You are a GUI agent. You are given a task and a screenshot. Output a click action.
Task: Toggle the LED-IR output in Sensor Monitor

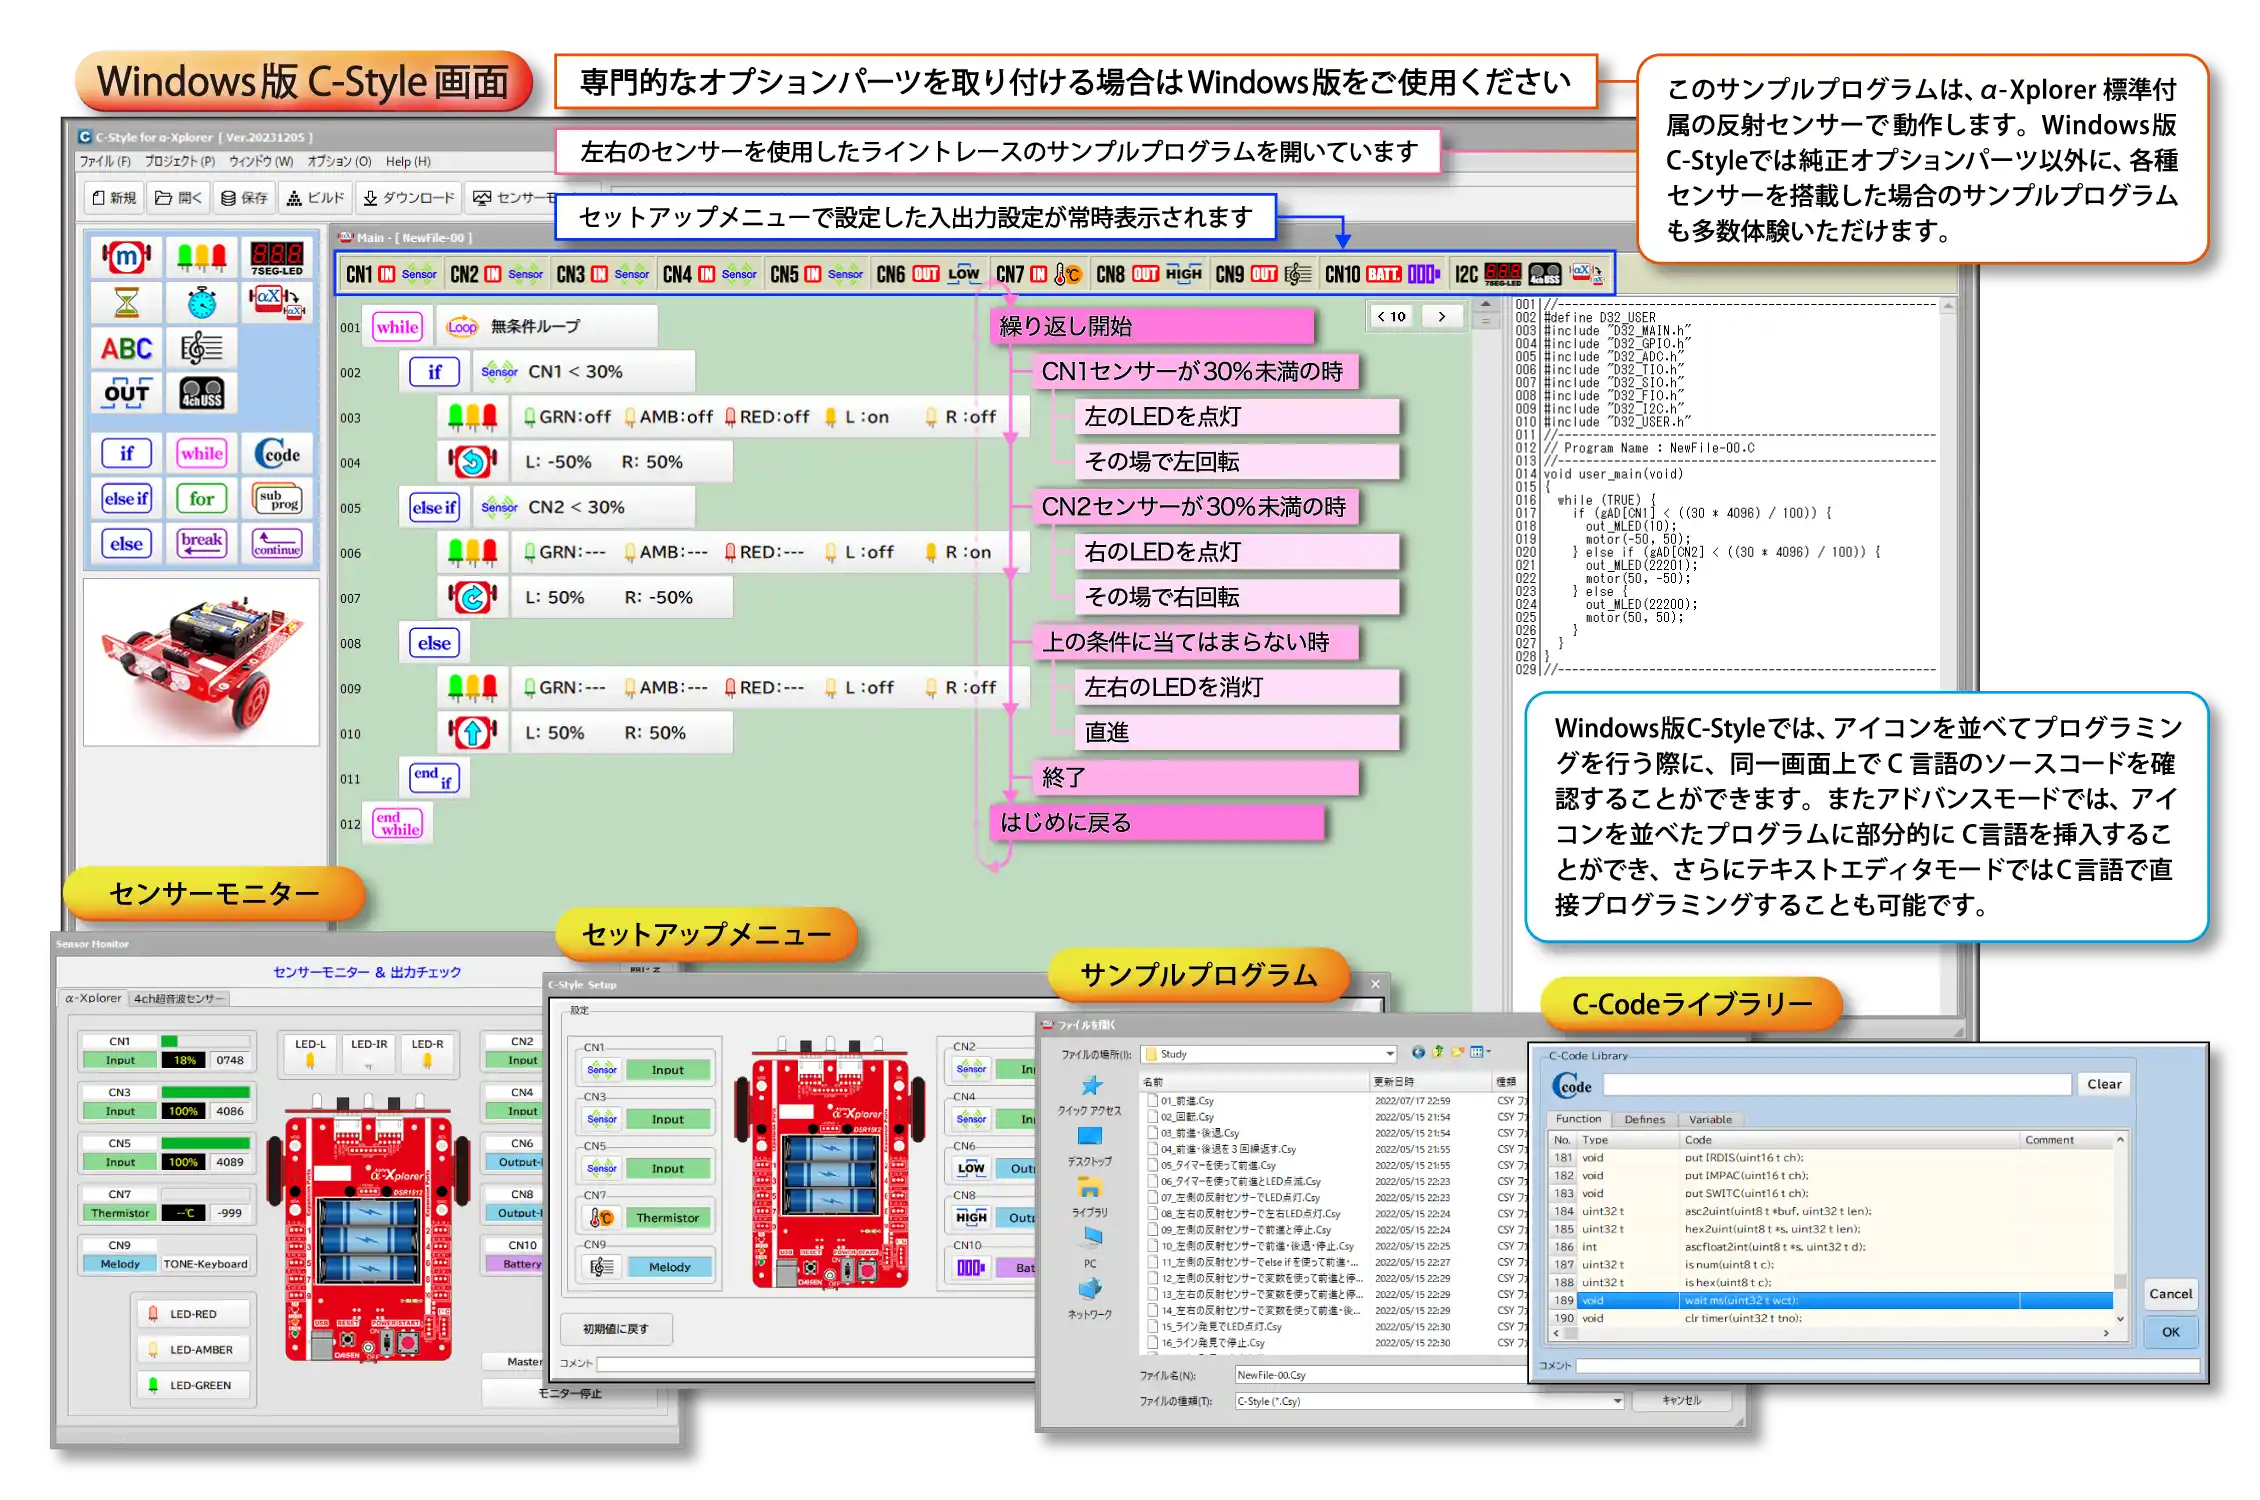369,1054
